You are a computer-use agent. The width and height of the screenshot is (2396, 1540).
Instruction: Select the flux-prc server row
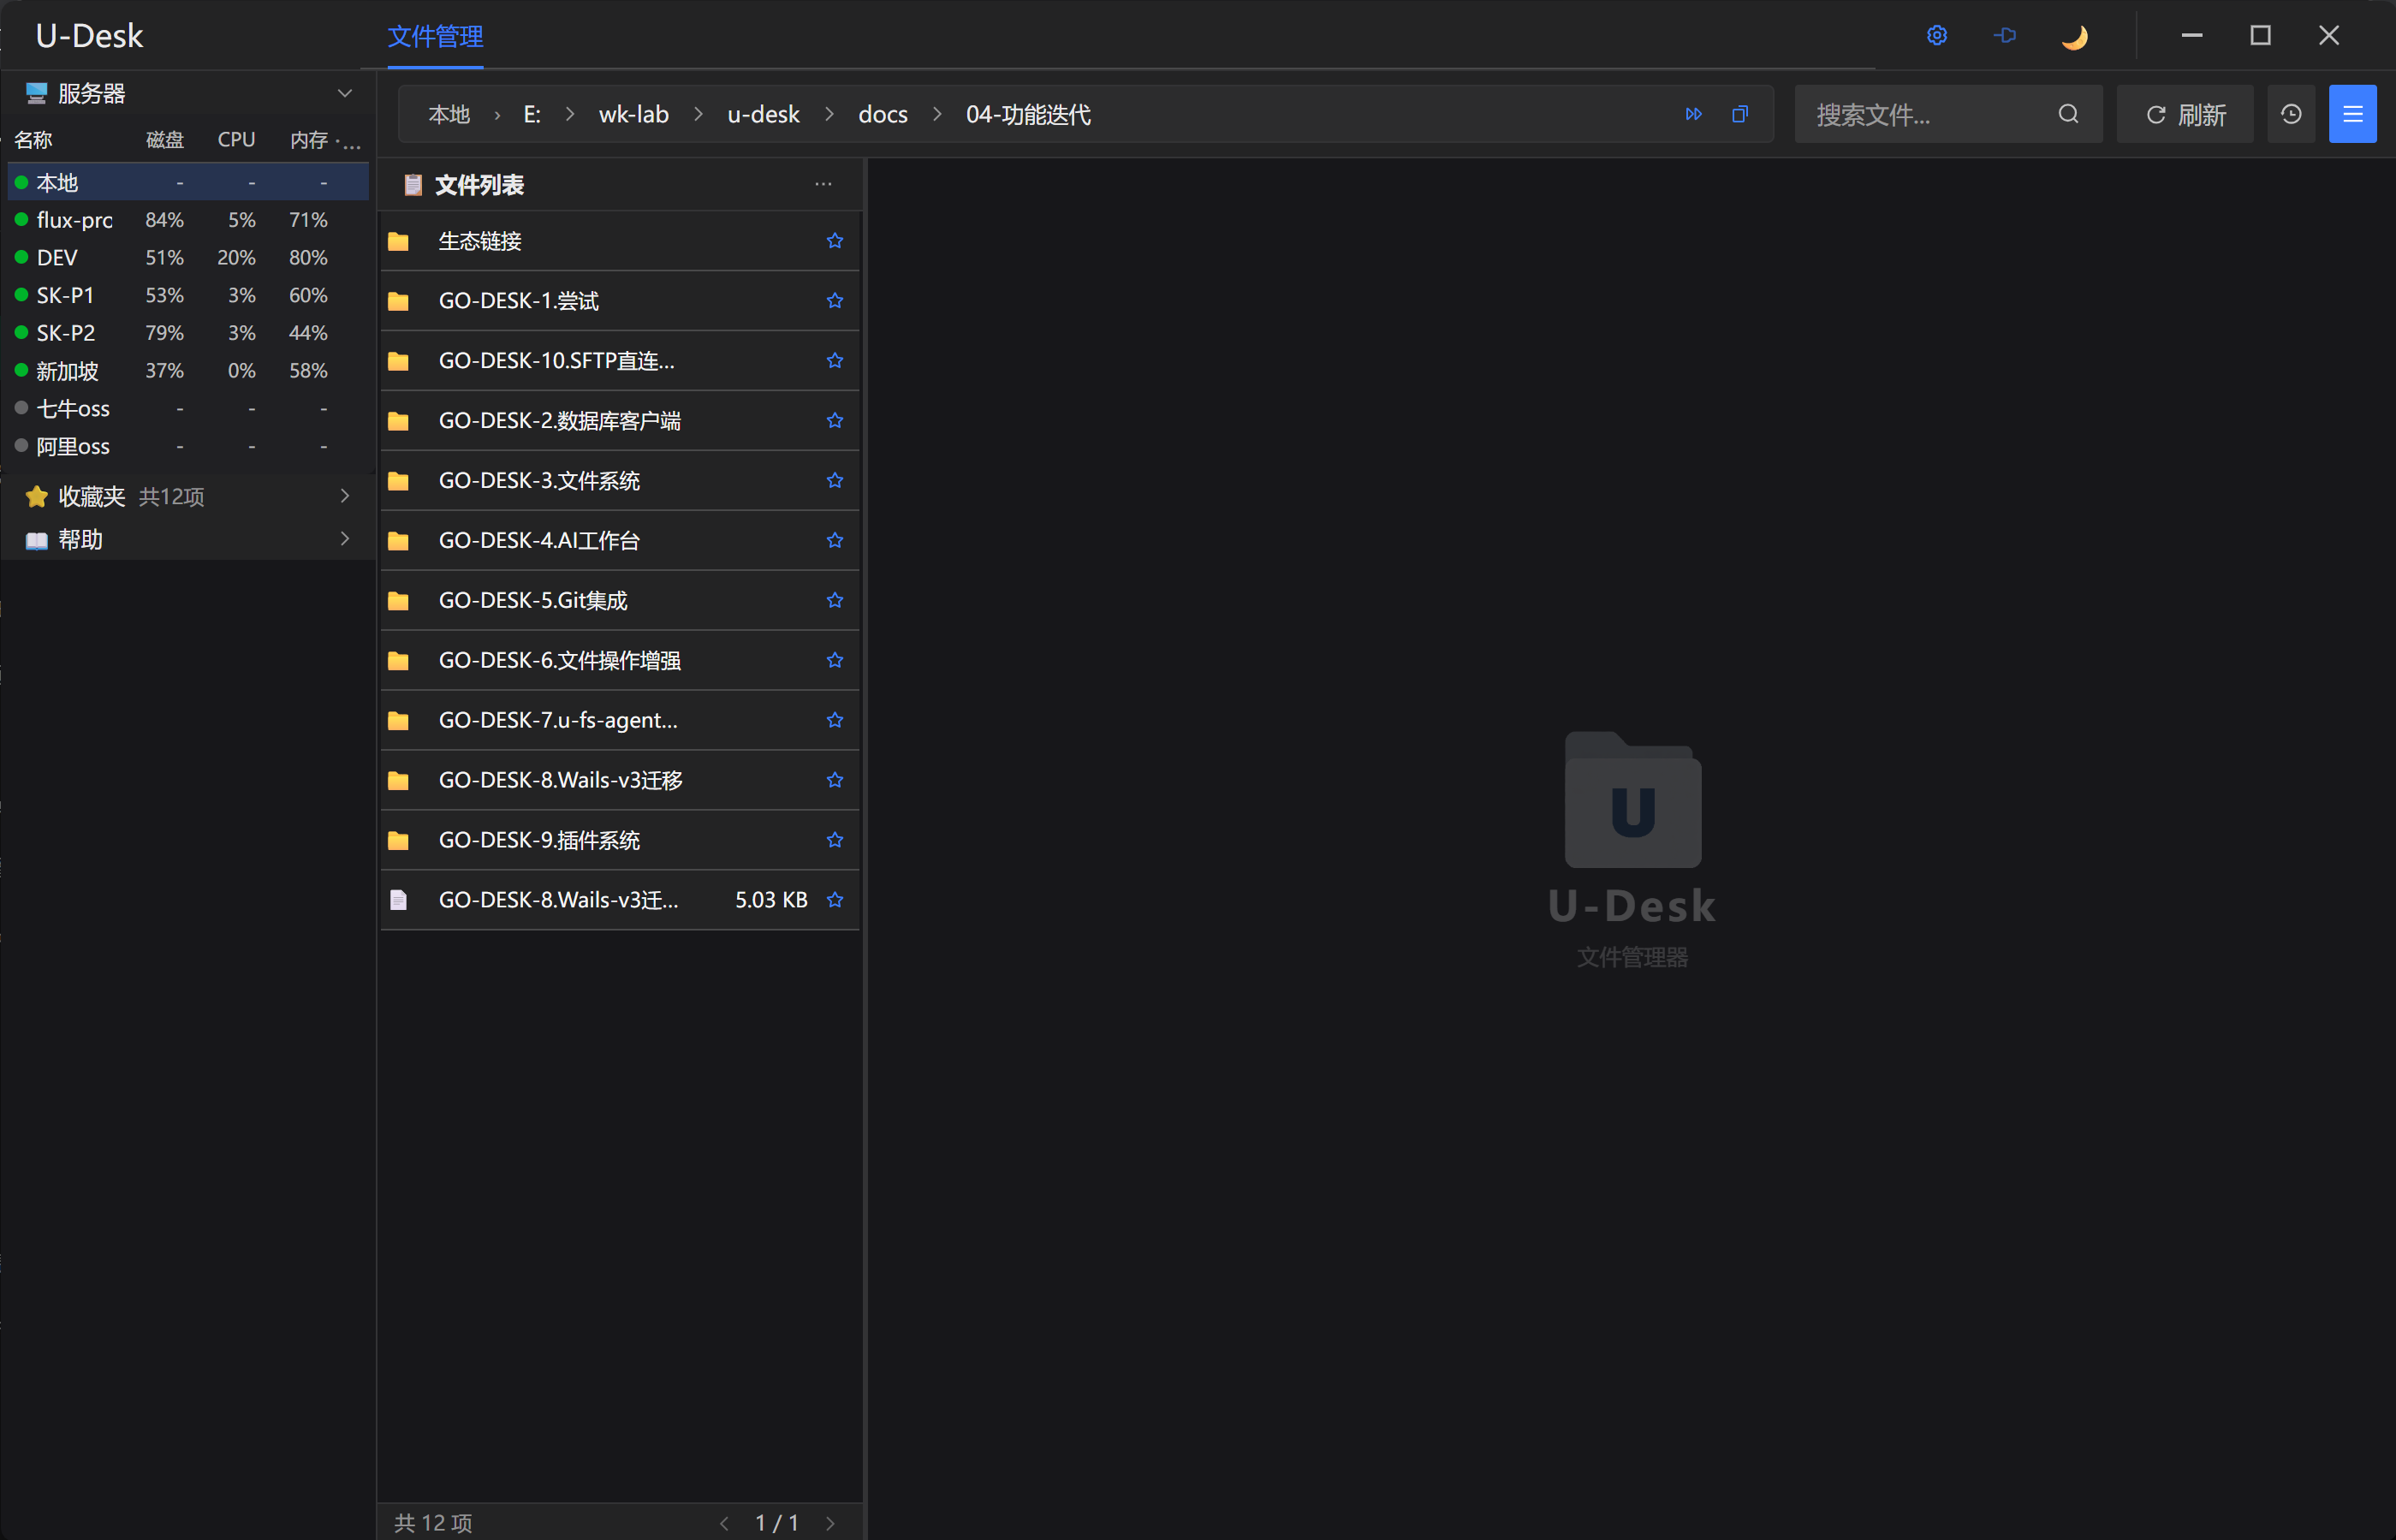[x=188, y=220]
